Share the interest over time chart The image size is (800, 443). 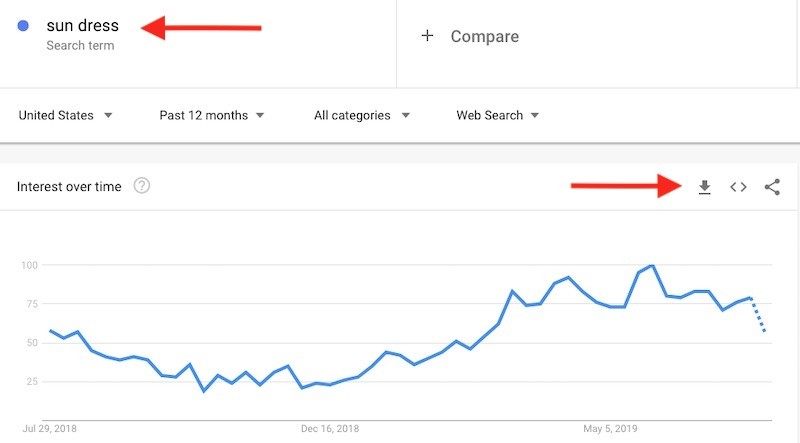772,187
